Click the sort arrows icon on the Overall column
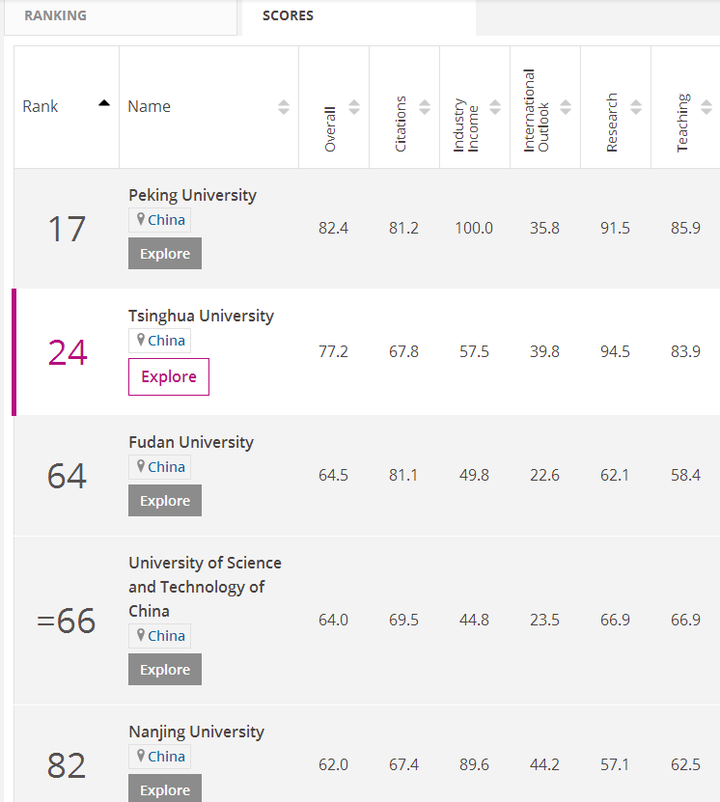The width and height of the screenshot is (720, 802). click(x=353, y=107)
